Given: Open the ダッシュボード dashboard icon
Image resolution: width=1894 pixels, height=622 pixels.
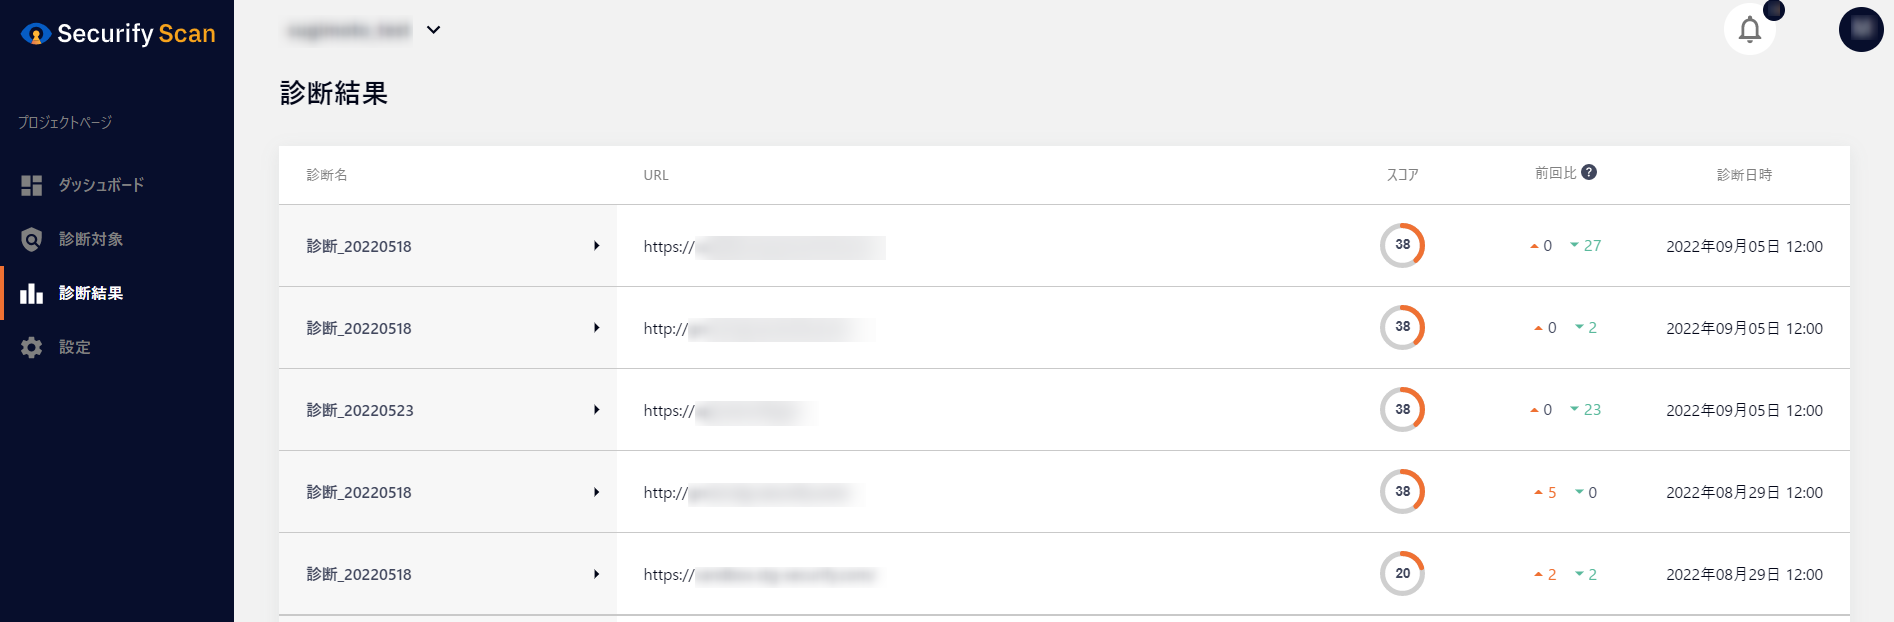Looking at the screenshot, I should click(x=32, y=185).
